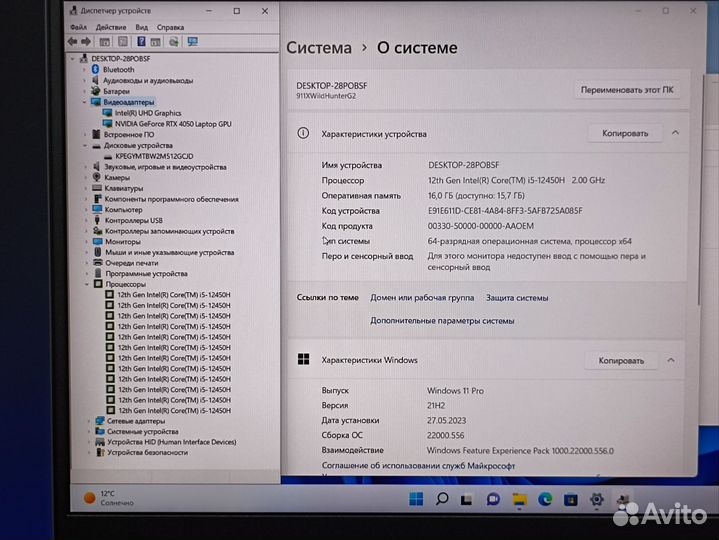This screenshot has width=719, height=540.
Task: Click the Контроллеры USB category icon
Action: tap(97, 220)
